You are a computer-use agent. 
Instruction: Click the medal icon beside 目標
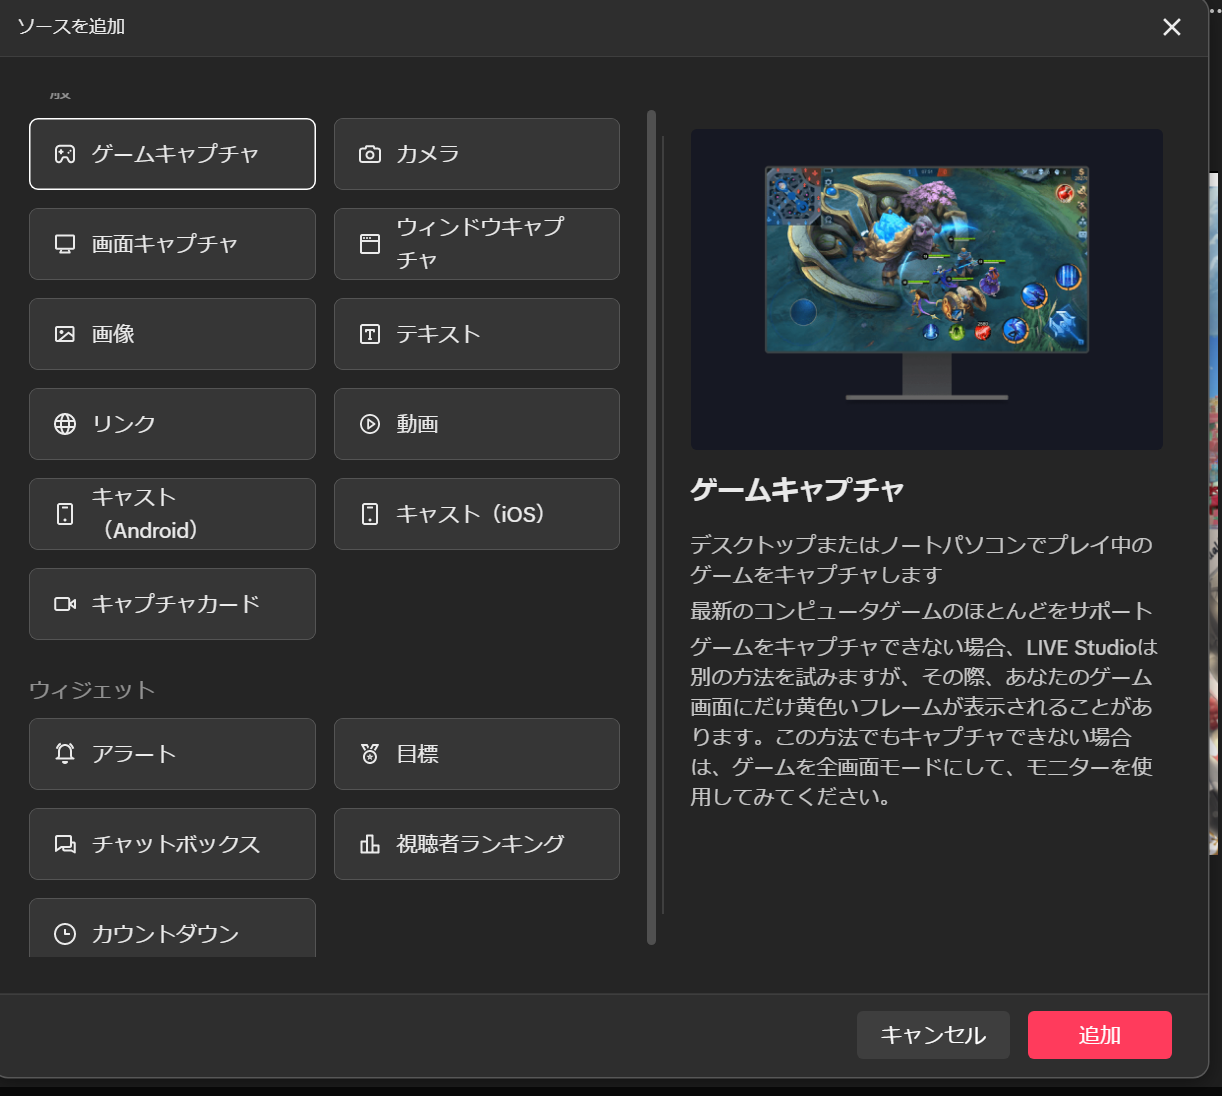coord(370,754)
